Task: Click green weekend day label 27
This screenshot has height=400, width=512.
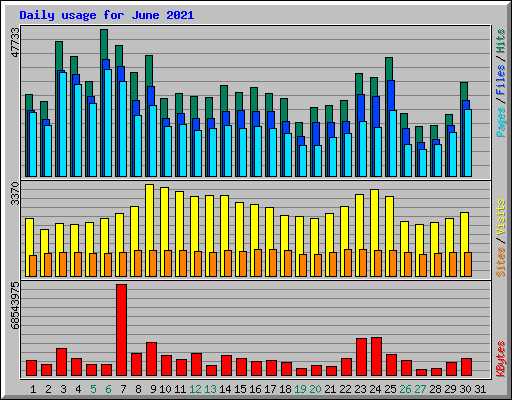Action: tap(420, 389)
